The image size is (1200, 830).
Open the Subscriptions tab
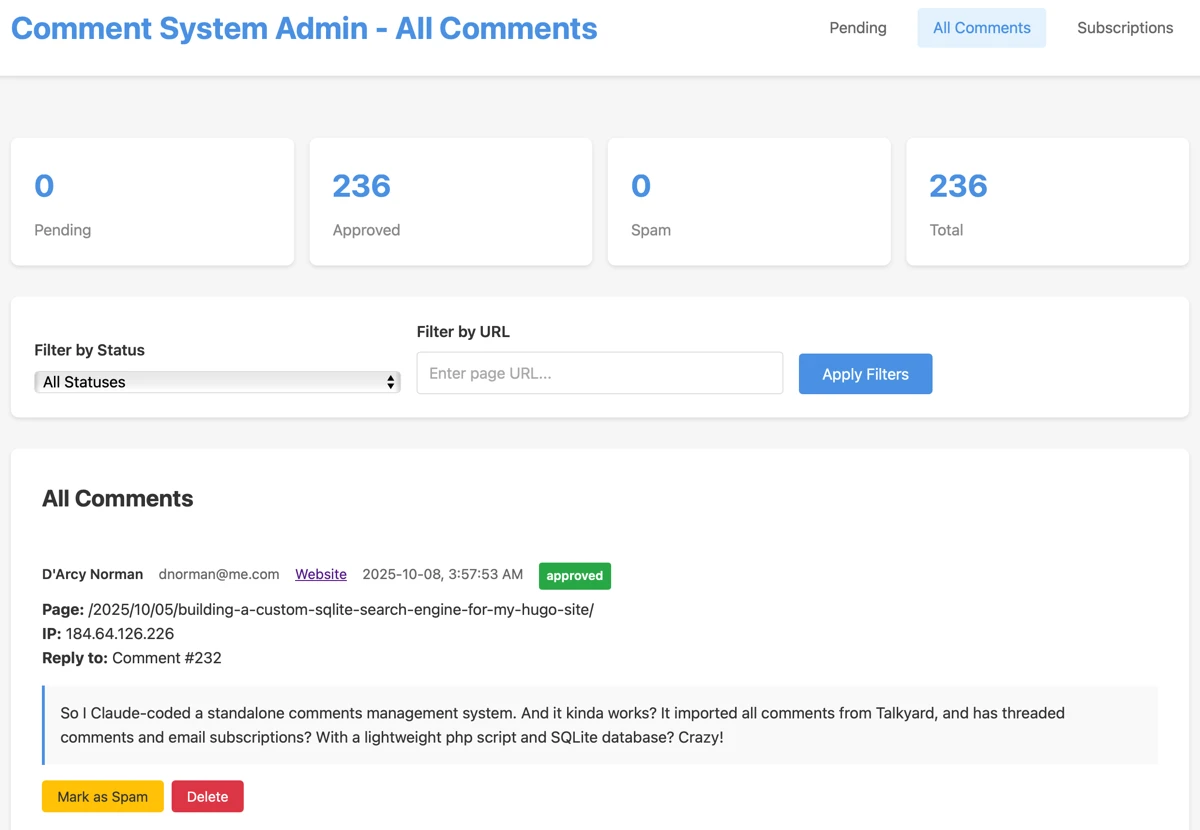(1124, 28)
